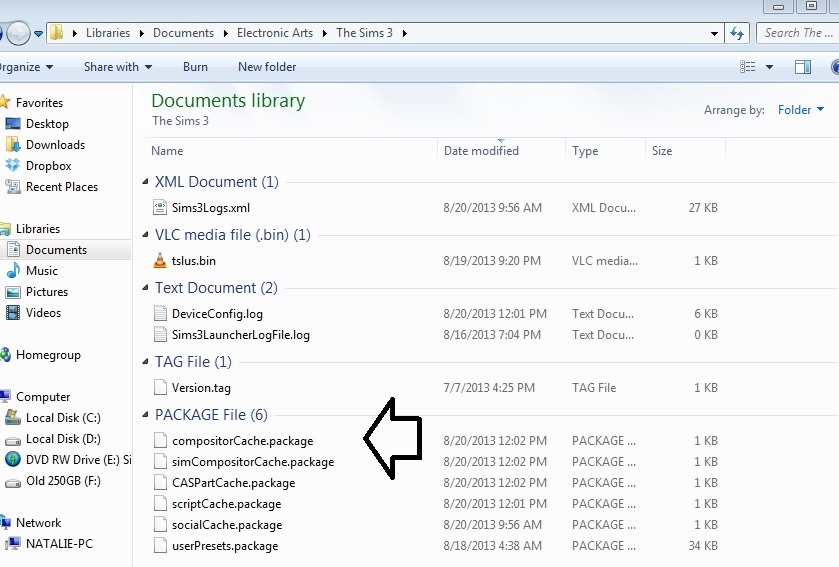Open the recent pages dropdown arrow
The height and width of the screenshot is (567, 839).
(x=39, y=33)
